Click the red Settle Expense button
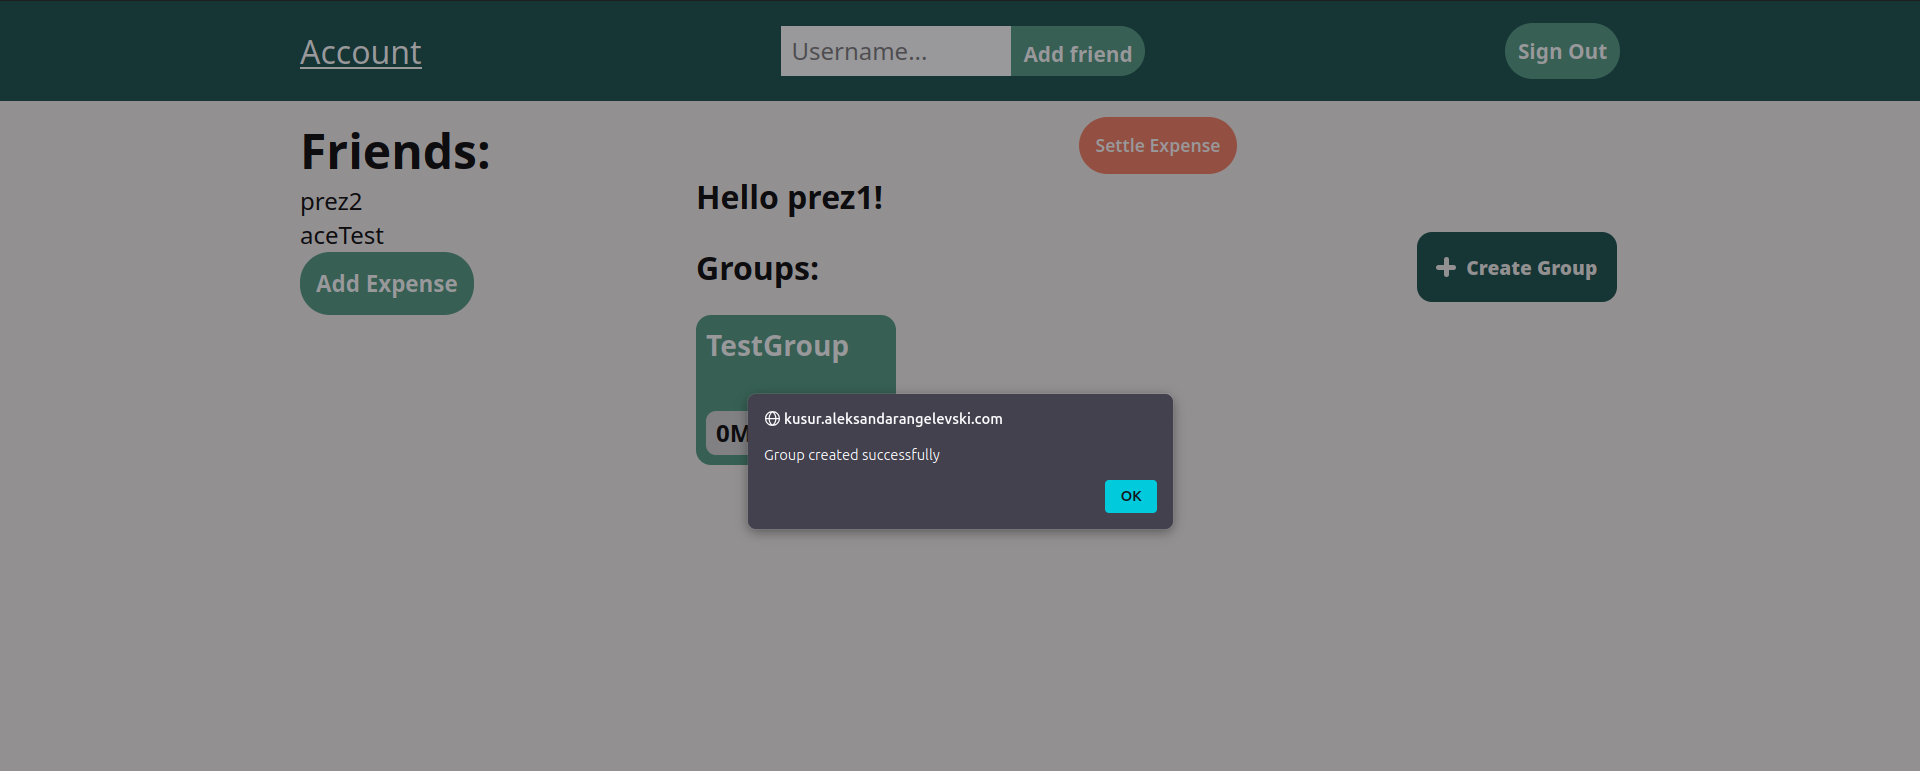The image size is (1920, 771). [1157, 146]
